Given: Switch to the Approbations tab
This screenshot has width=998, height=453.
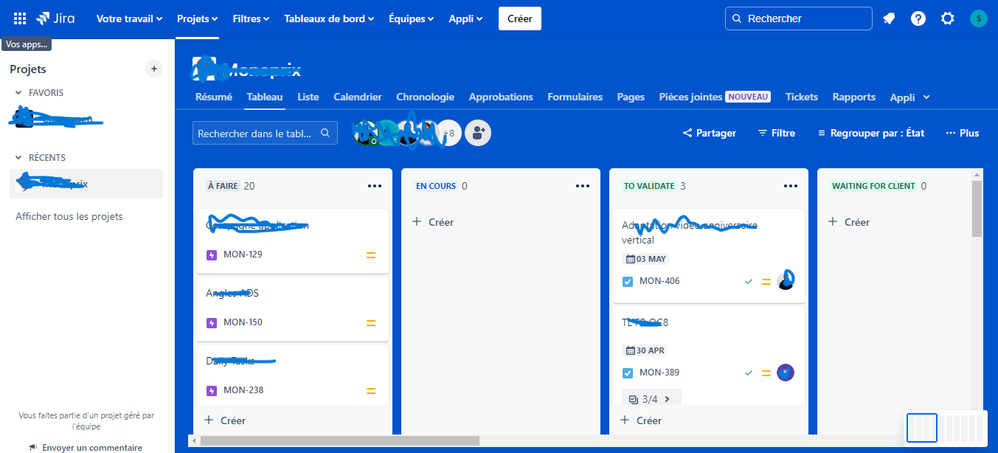Looking at the screenshot, I should click(x=501, y=97).
